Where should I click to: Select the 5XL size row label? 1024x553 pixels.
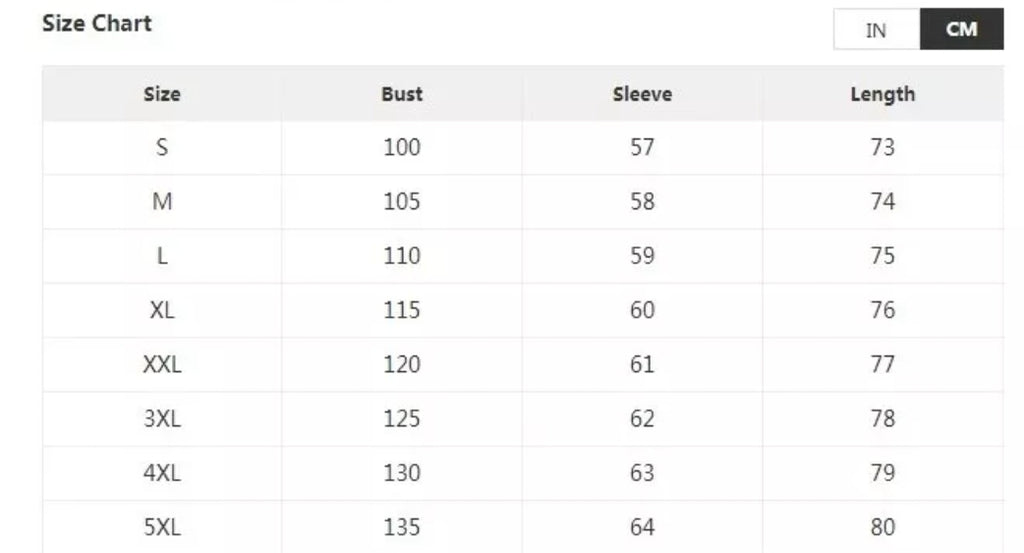pos(162,527)
